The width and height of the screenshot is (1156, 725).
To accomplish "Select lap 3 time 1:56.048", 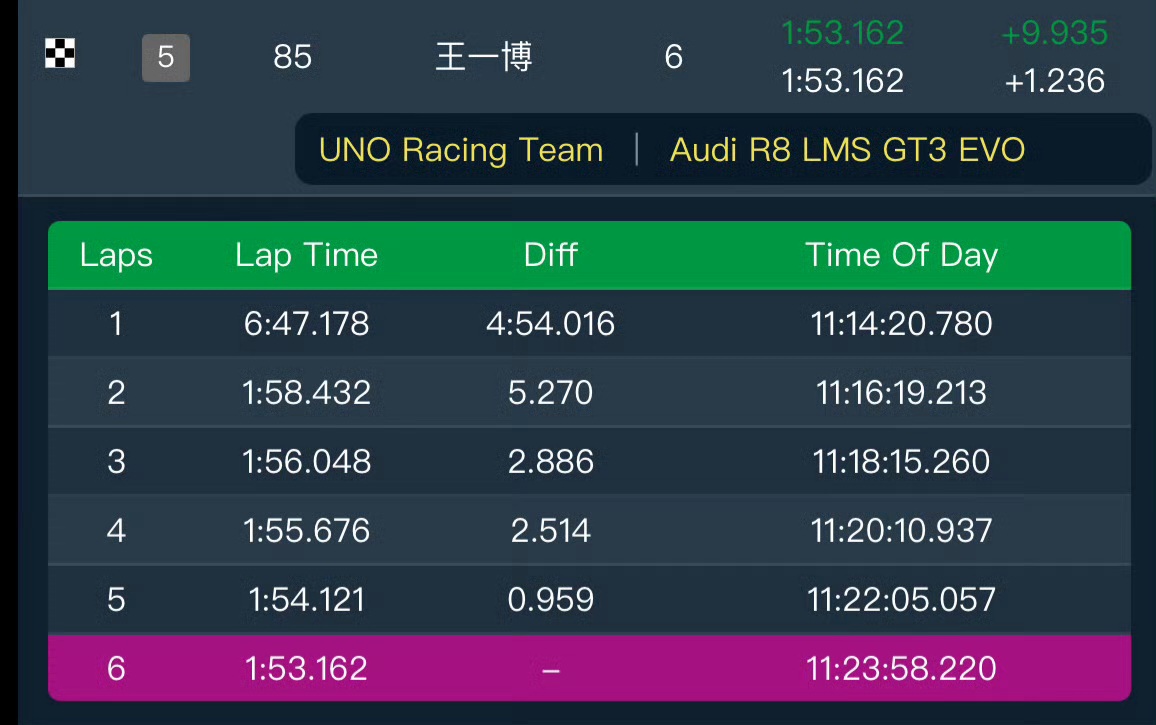I will click(x=306, y=462).
